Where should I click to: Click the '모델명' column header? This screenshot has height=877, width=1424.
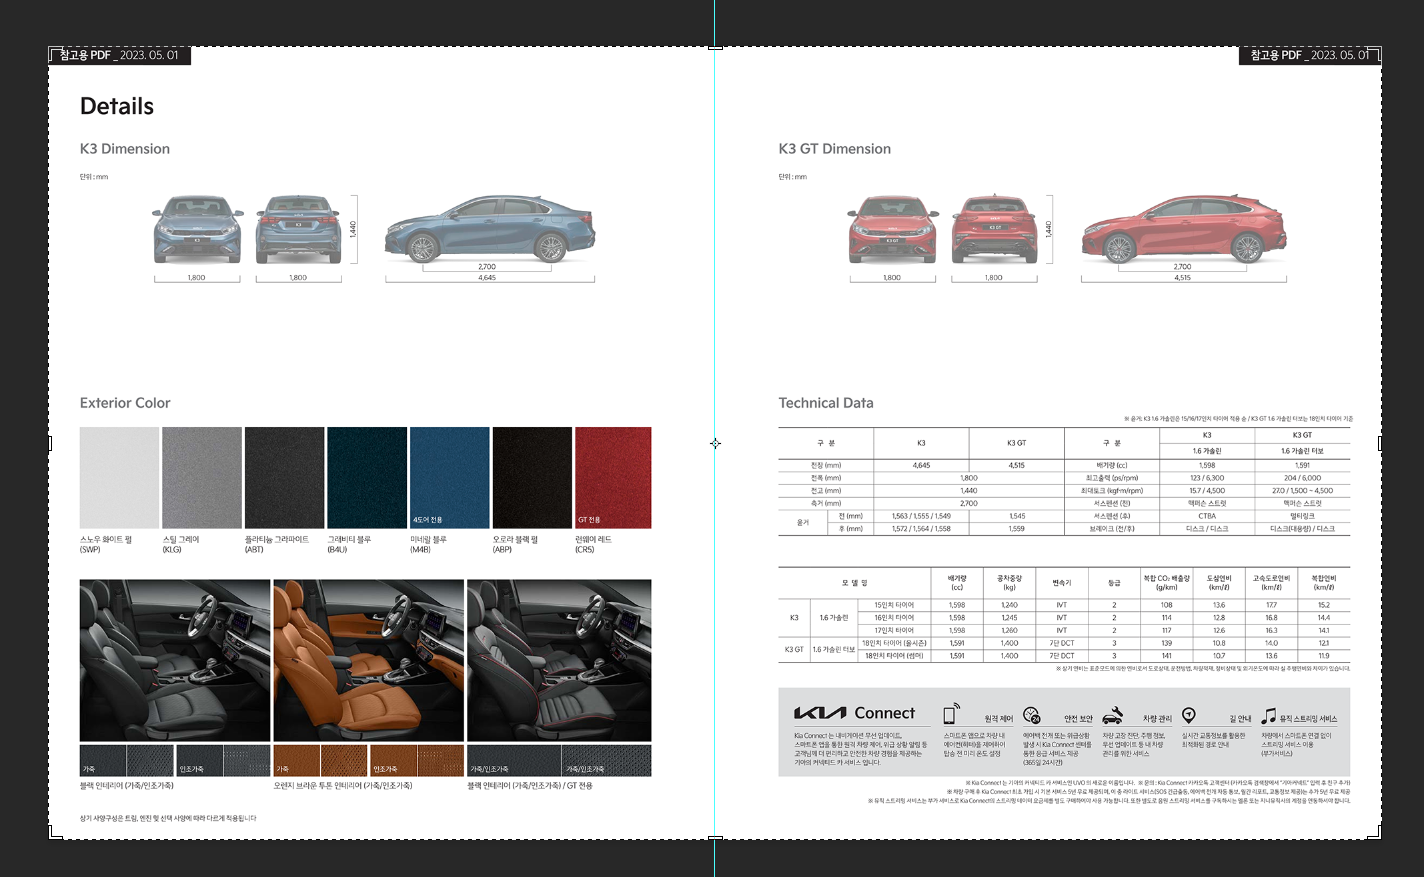(x=854, y=582)
